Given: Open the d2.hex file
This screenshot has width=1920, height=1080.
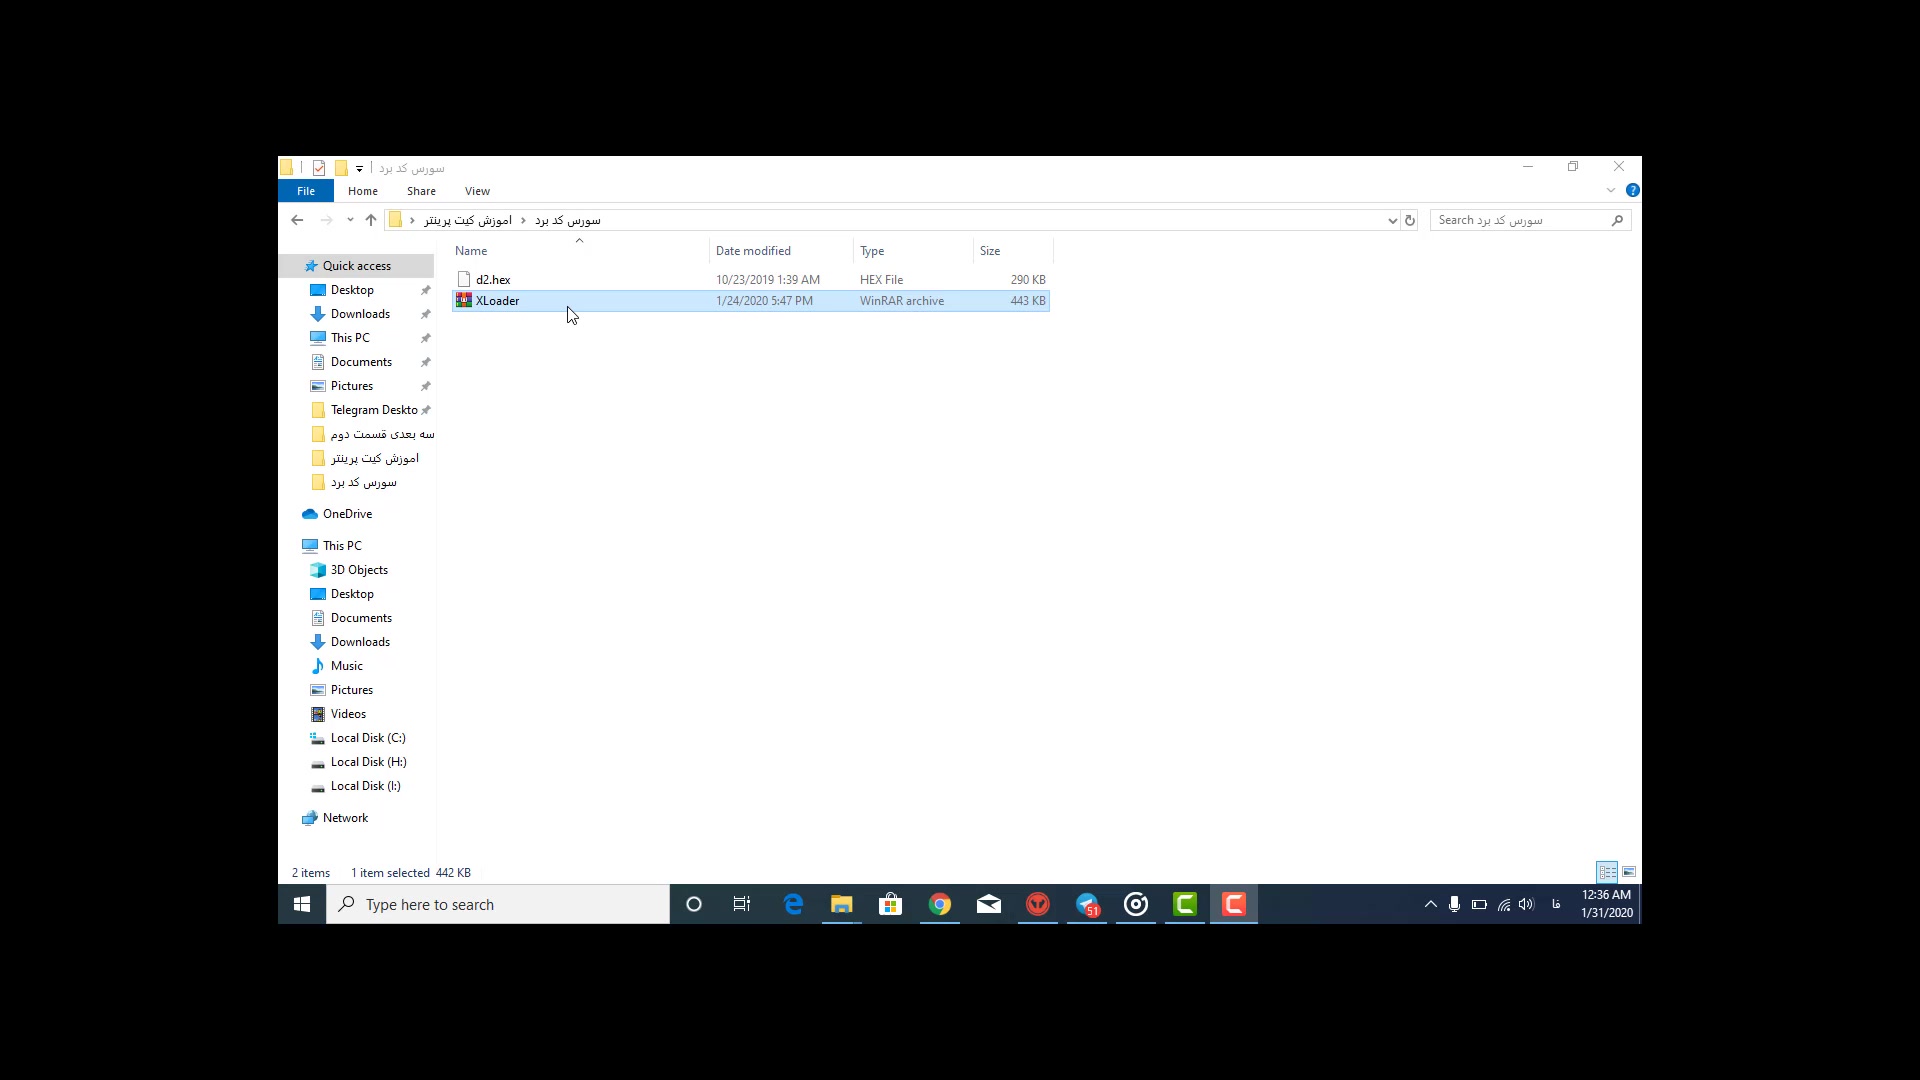Looking at the screenshot, I should (492, 278).
